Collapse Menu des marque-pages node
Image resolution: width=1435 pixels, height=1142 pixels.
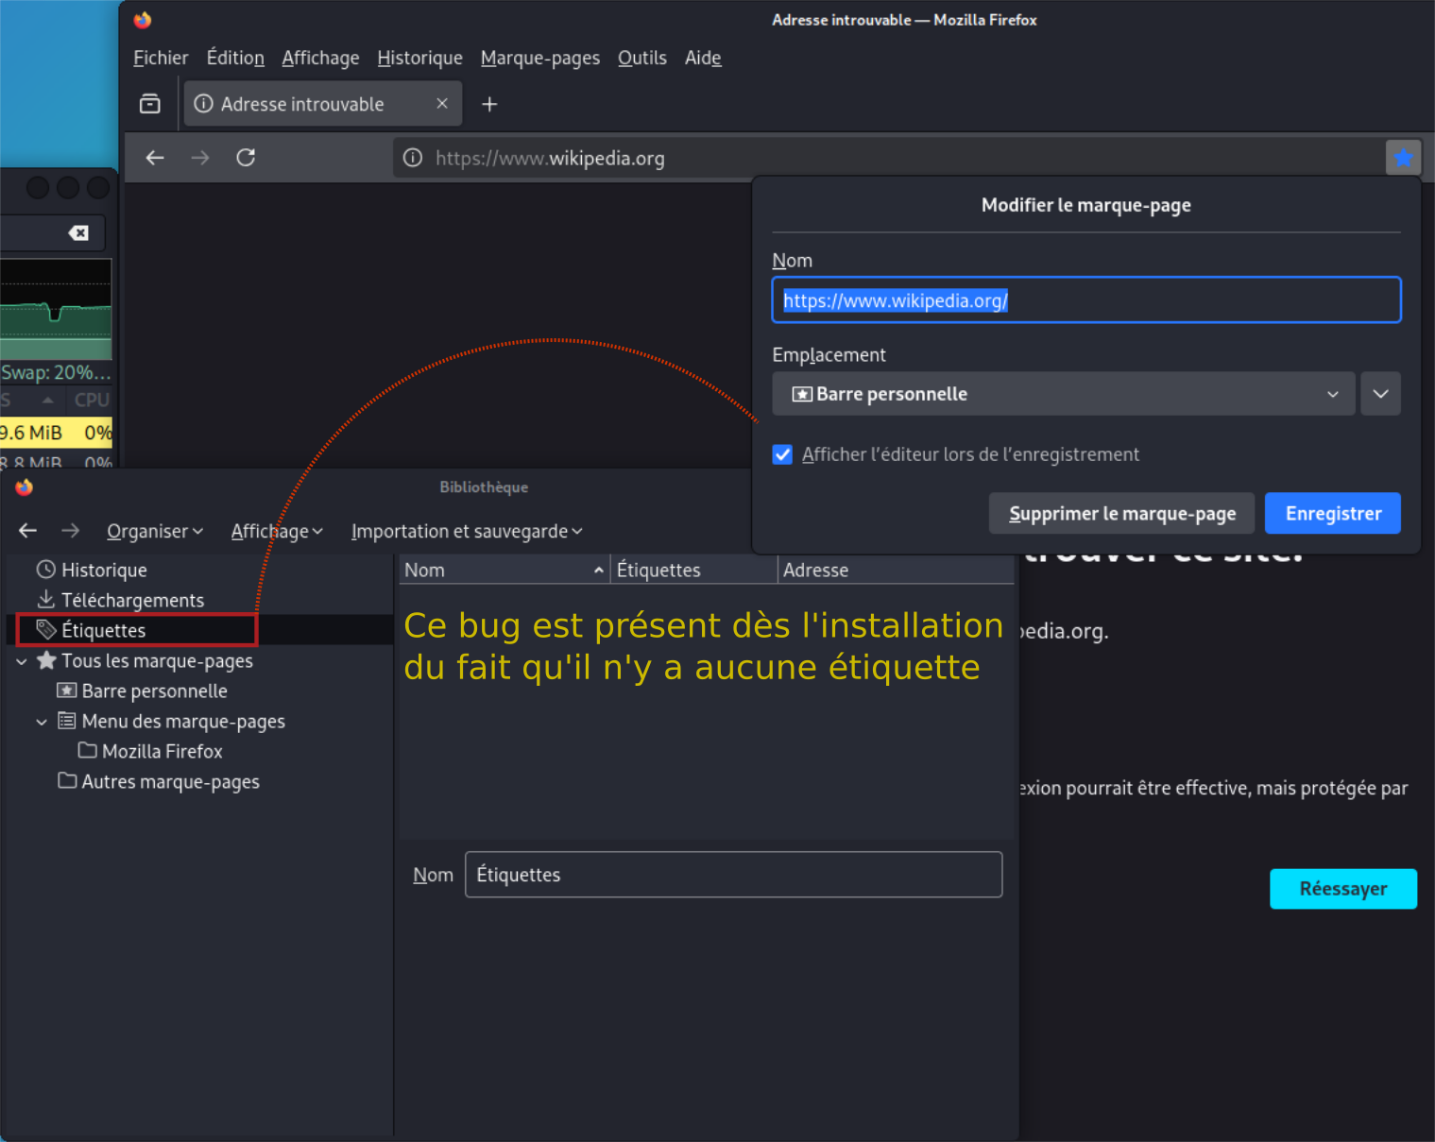click(x=41, y=722)
